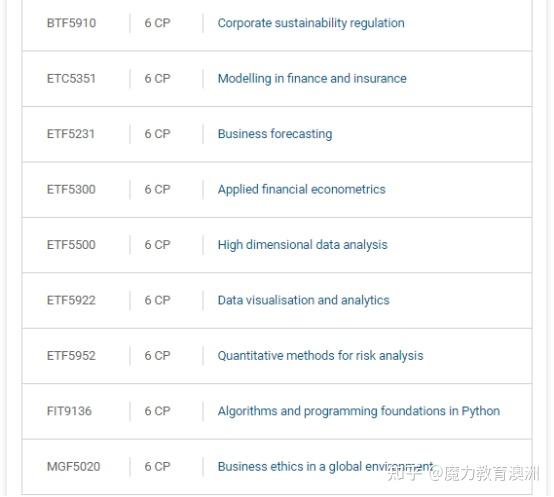Open Corporate sustainability regulation unit link
This screenshot has height=497, width=554.
pos(311,23)
